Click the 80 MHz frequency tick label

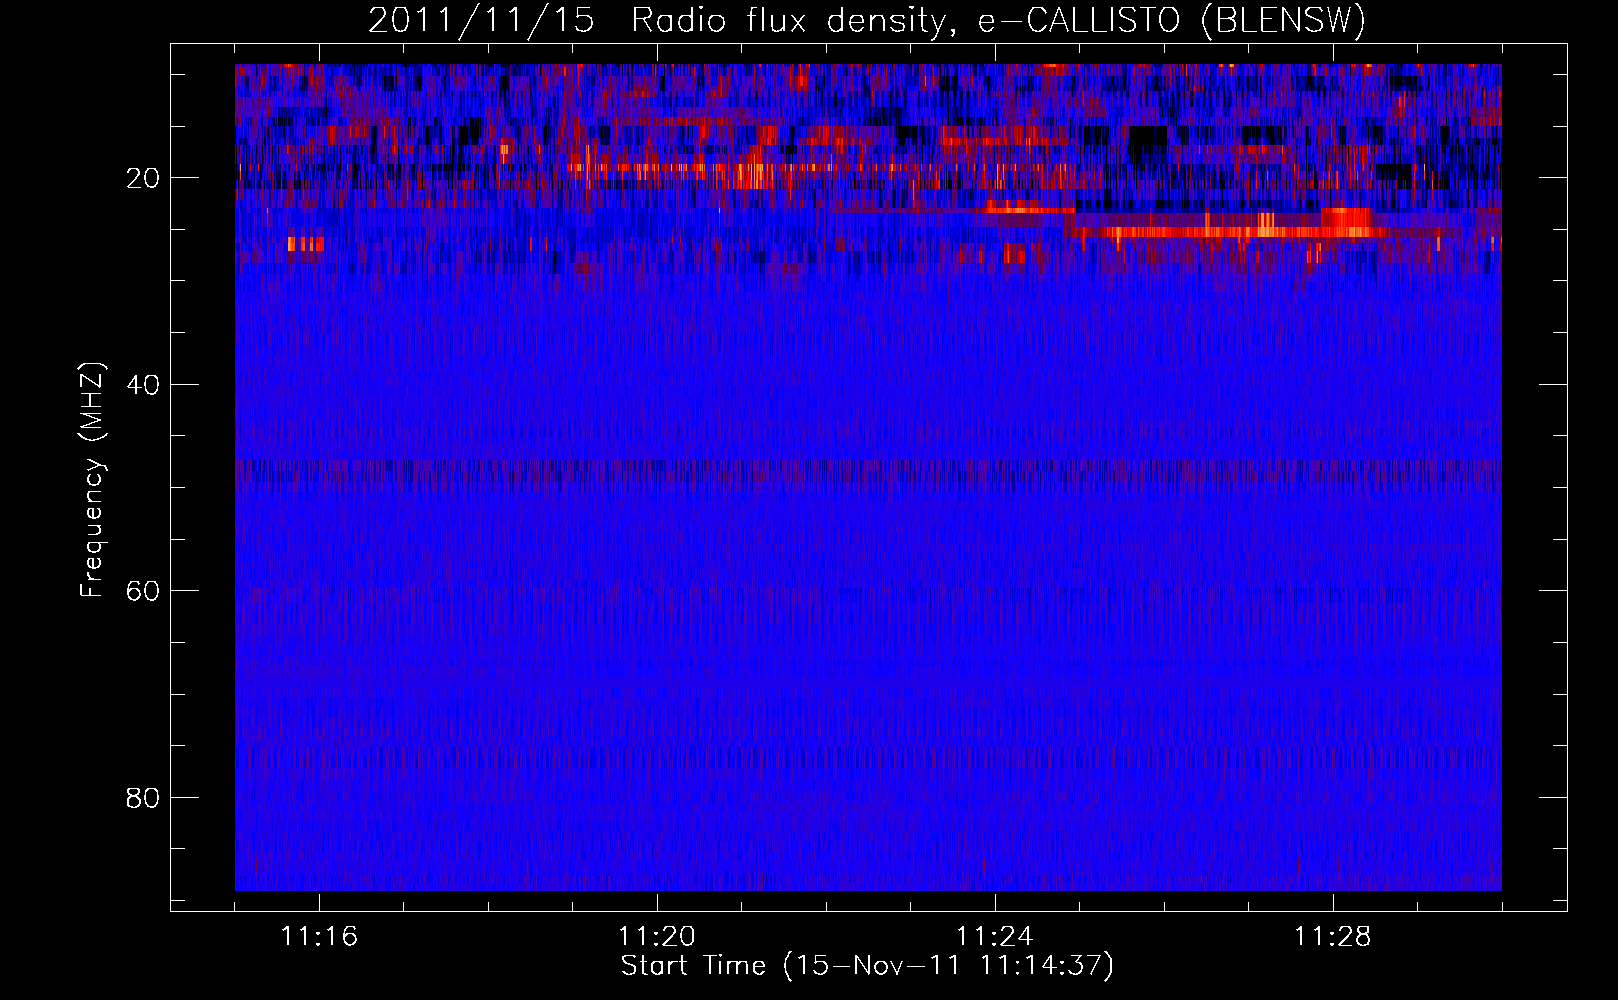[x=143, y=798]
